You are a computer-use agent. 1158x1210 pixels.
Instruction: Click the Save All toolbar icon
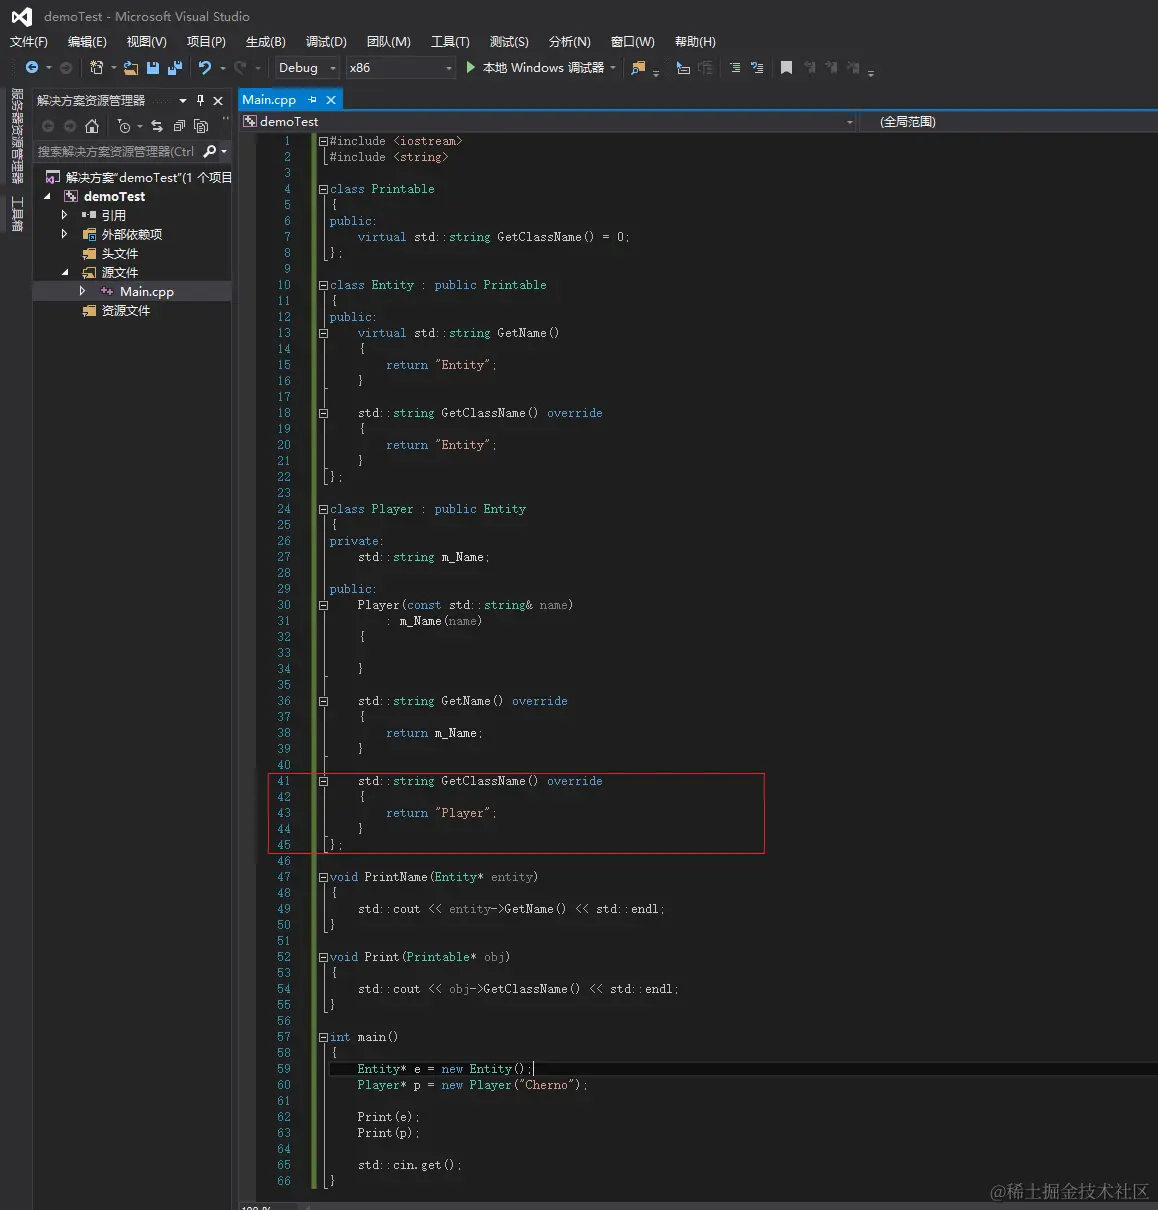(x=175, y=68)
